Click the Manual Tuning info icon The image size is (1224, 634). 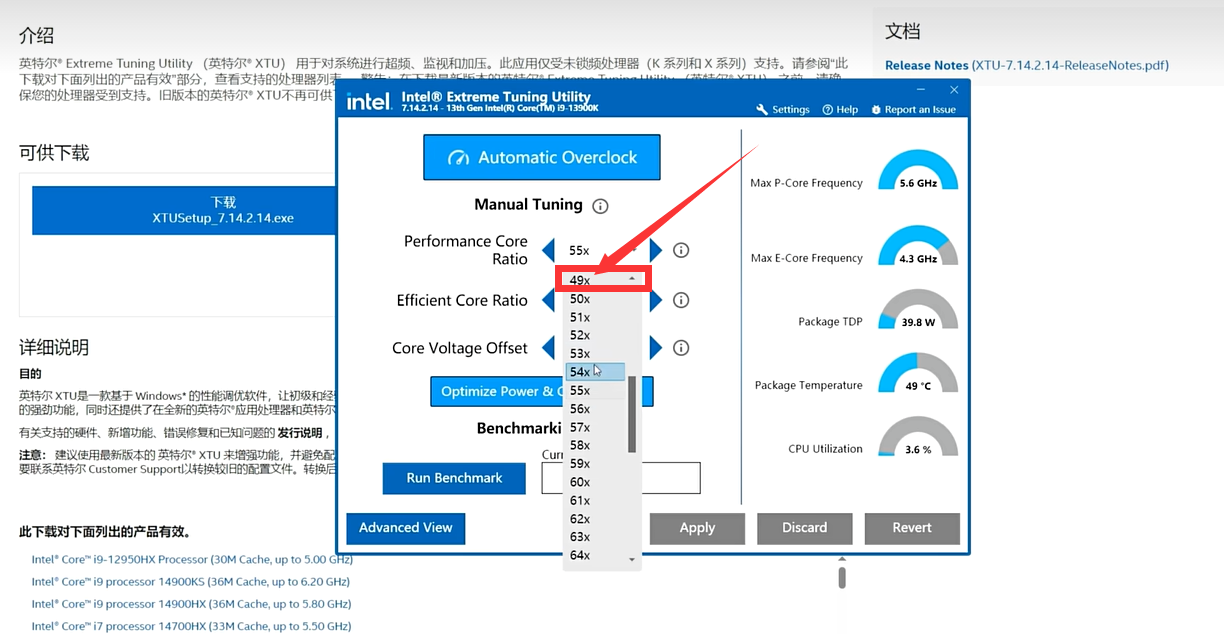(600, 206)
